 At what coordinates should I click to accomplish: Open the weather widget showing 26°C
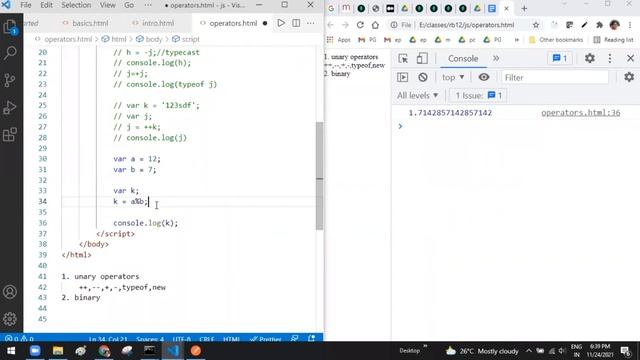click(482, 351)
